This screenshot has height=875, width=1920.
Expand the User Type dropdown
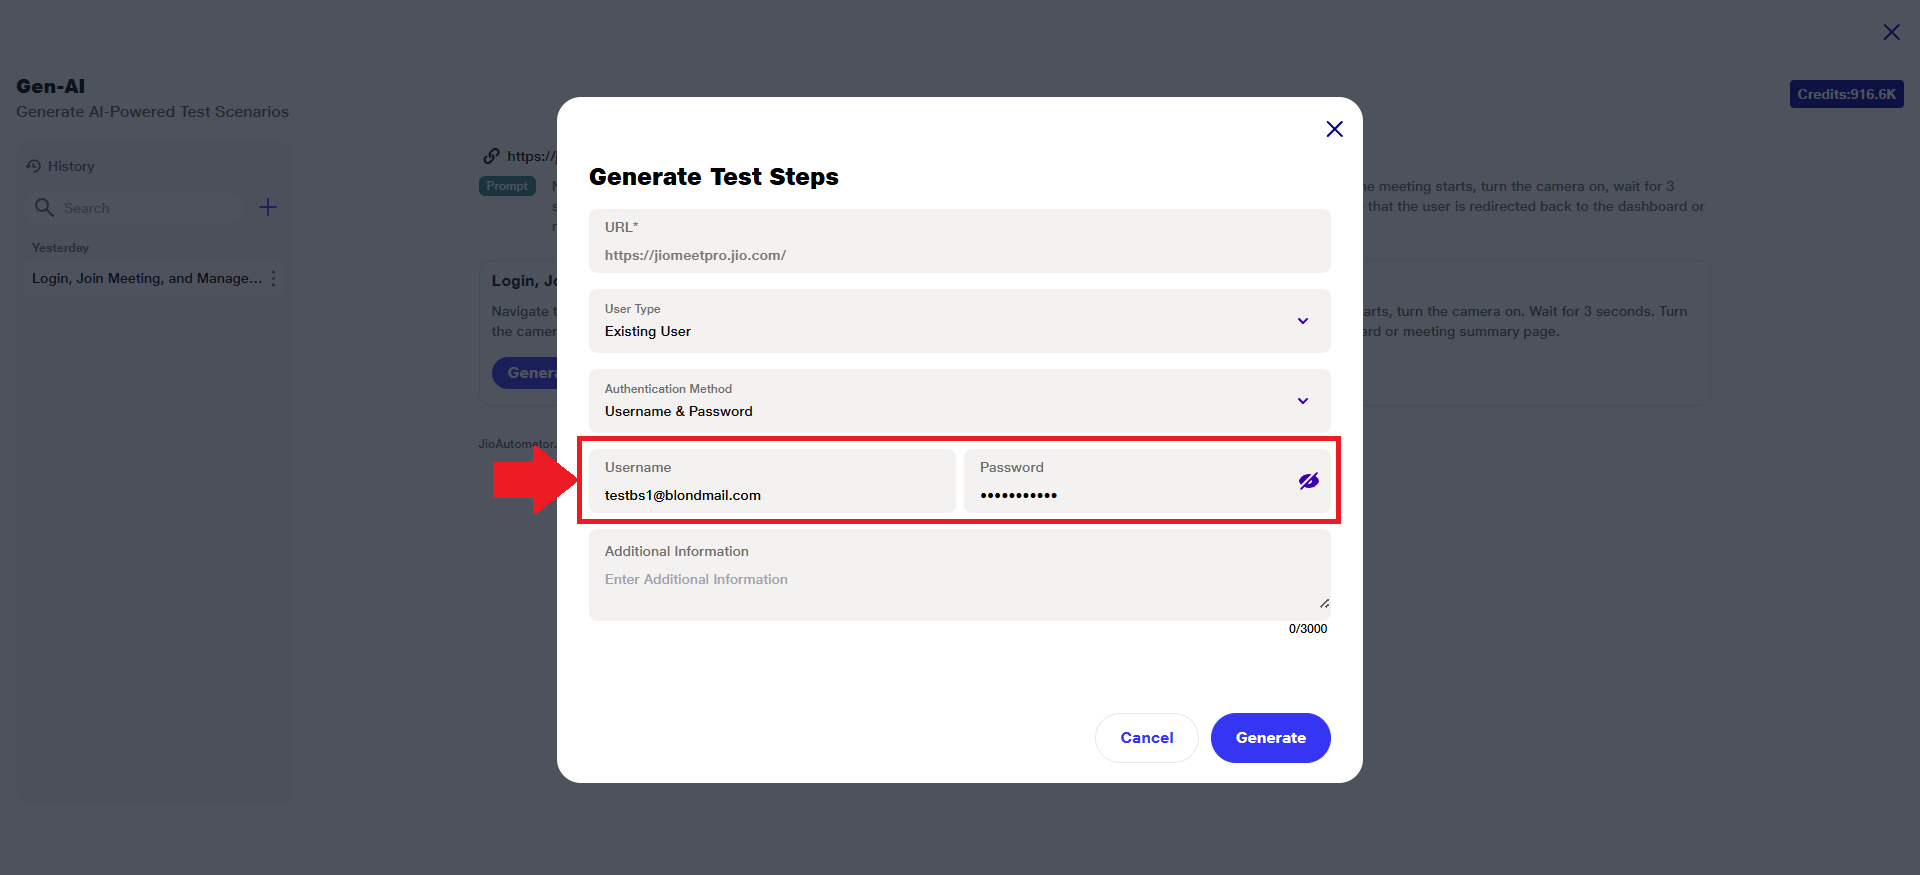pos(1302,321)
